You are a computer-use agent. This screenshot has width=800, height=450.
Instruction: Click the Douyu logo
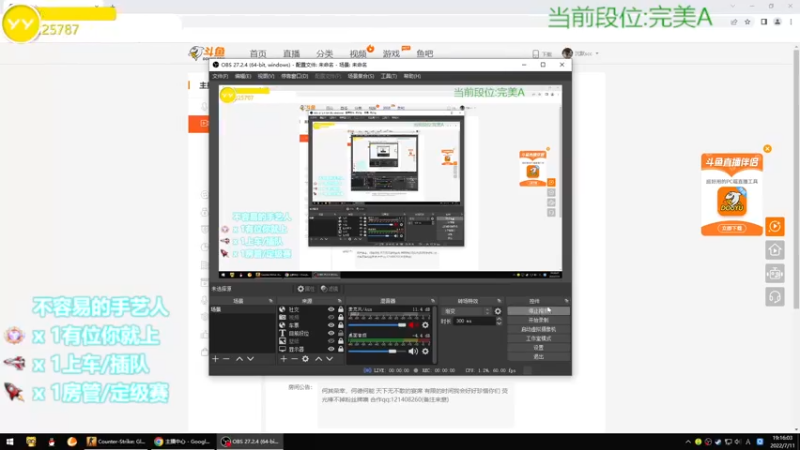click(x=207, y=53)
